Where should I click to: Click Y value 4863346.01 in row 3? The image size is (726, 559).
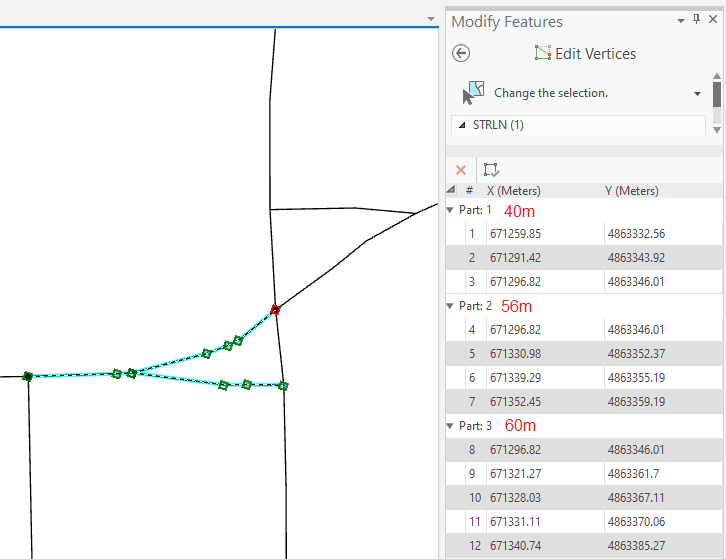[636, 282]
